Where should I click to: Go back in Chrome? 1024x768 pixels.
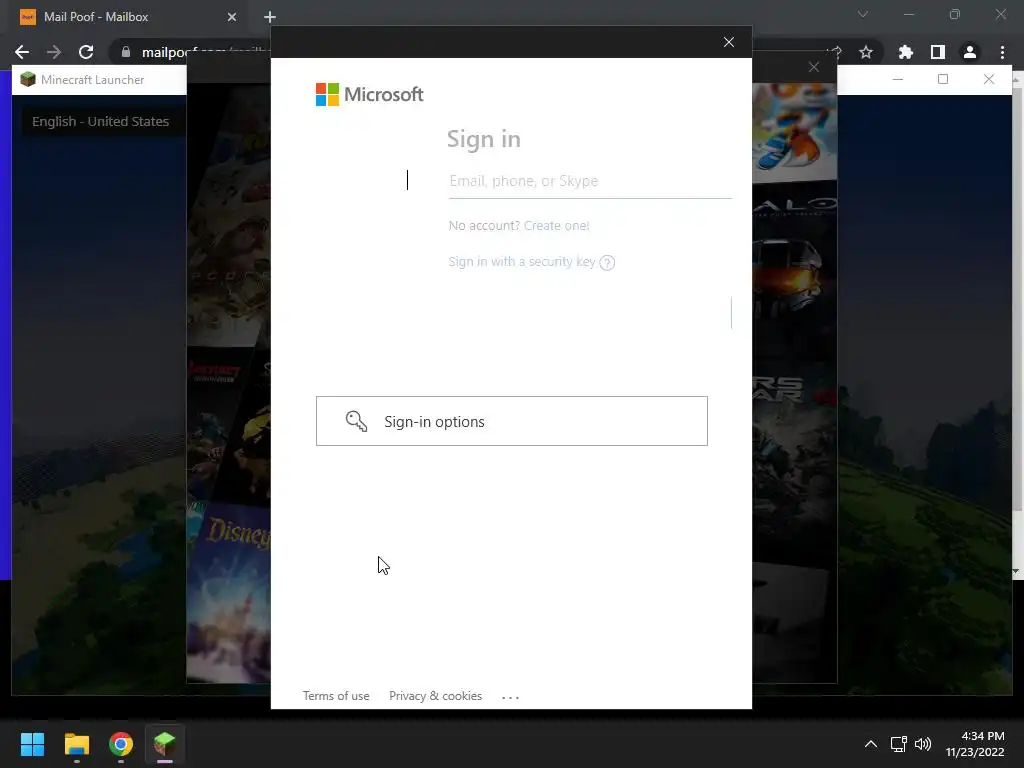(x=22, y=52)
